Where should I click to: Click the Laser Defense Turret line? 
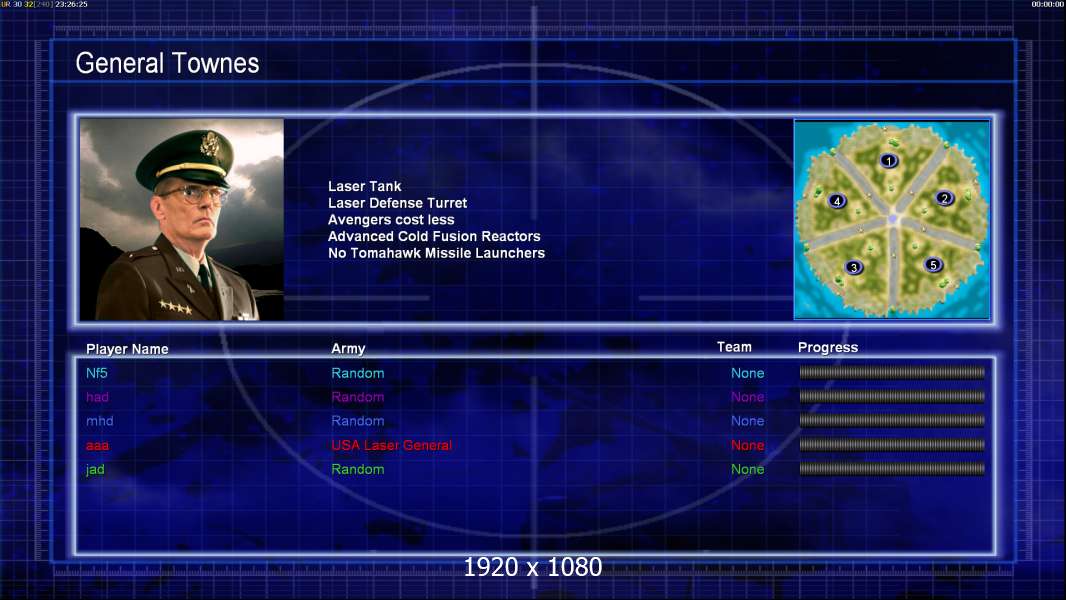(x=397, y=202)
